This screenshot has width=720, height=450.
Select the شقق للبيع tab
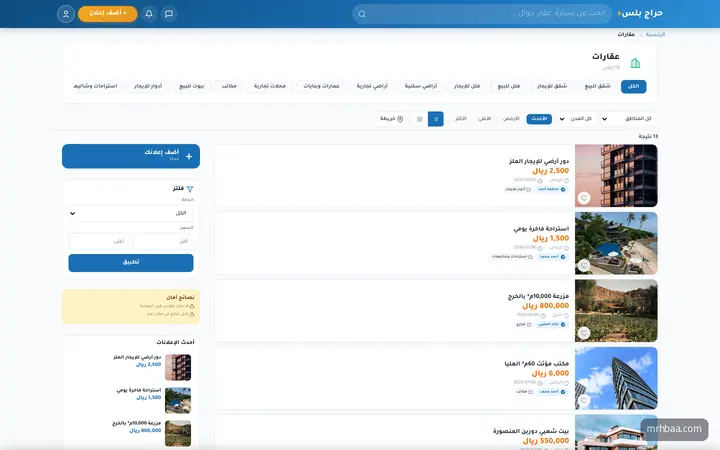[x=597, y=86]
